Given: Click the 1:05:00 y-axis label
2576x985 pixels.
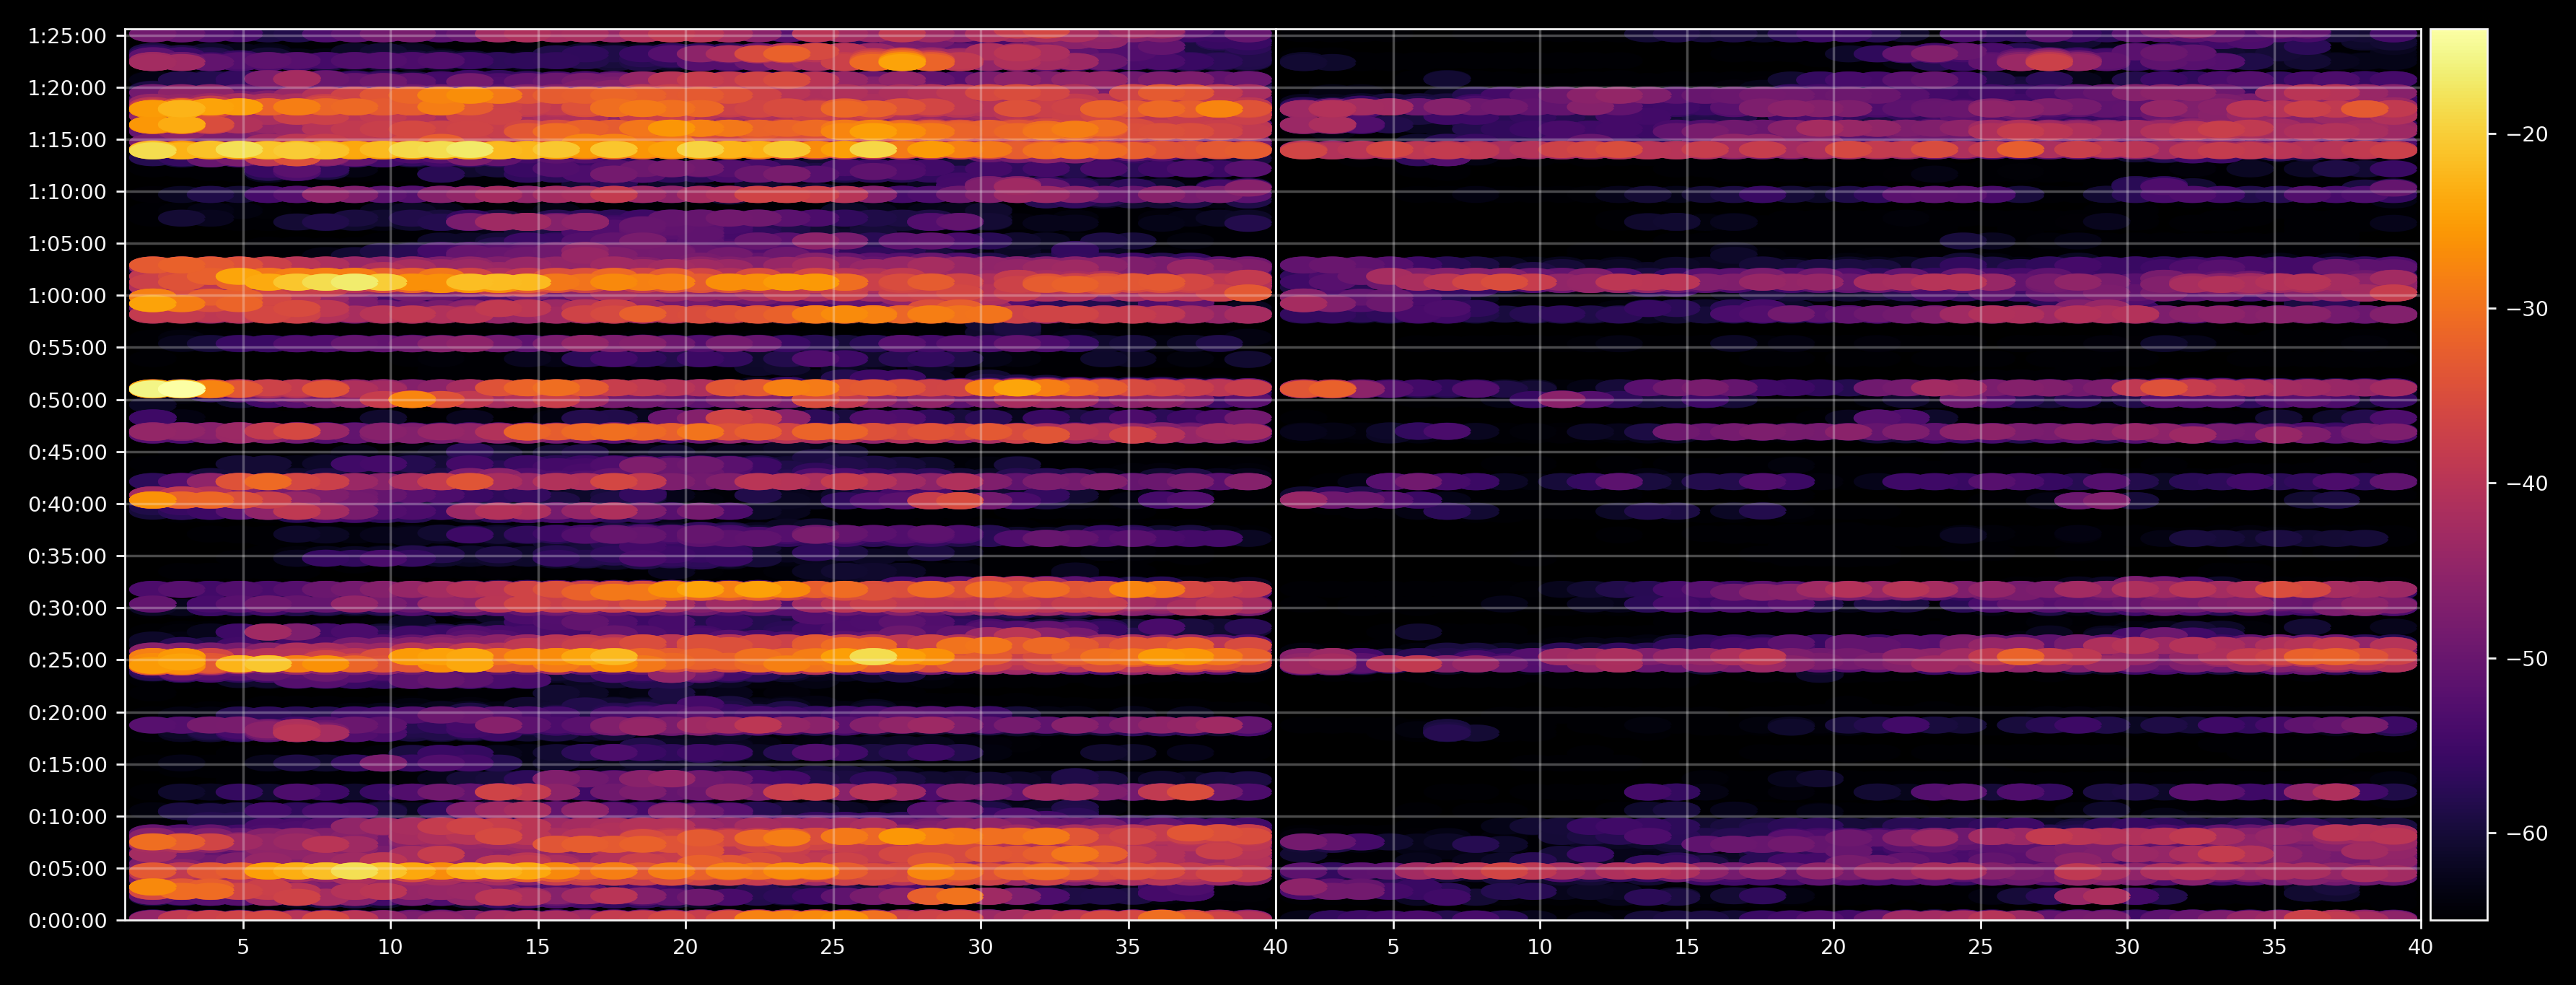Looking at the screenshot, I should coord(67,245).
